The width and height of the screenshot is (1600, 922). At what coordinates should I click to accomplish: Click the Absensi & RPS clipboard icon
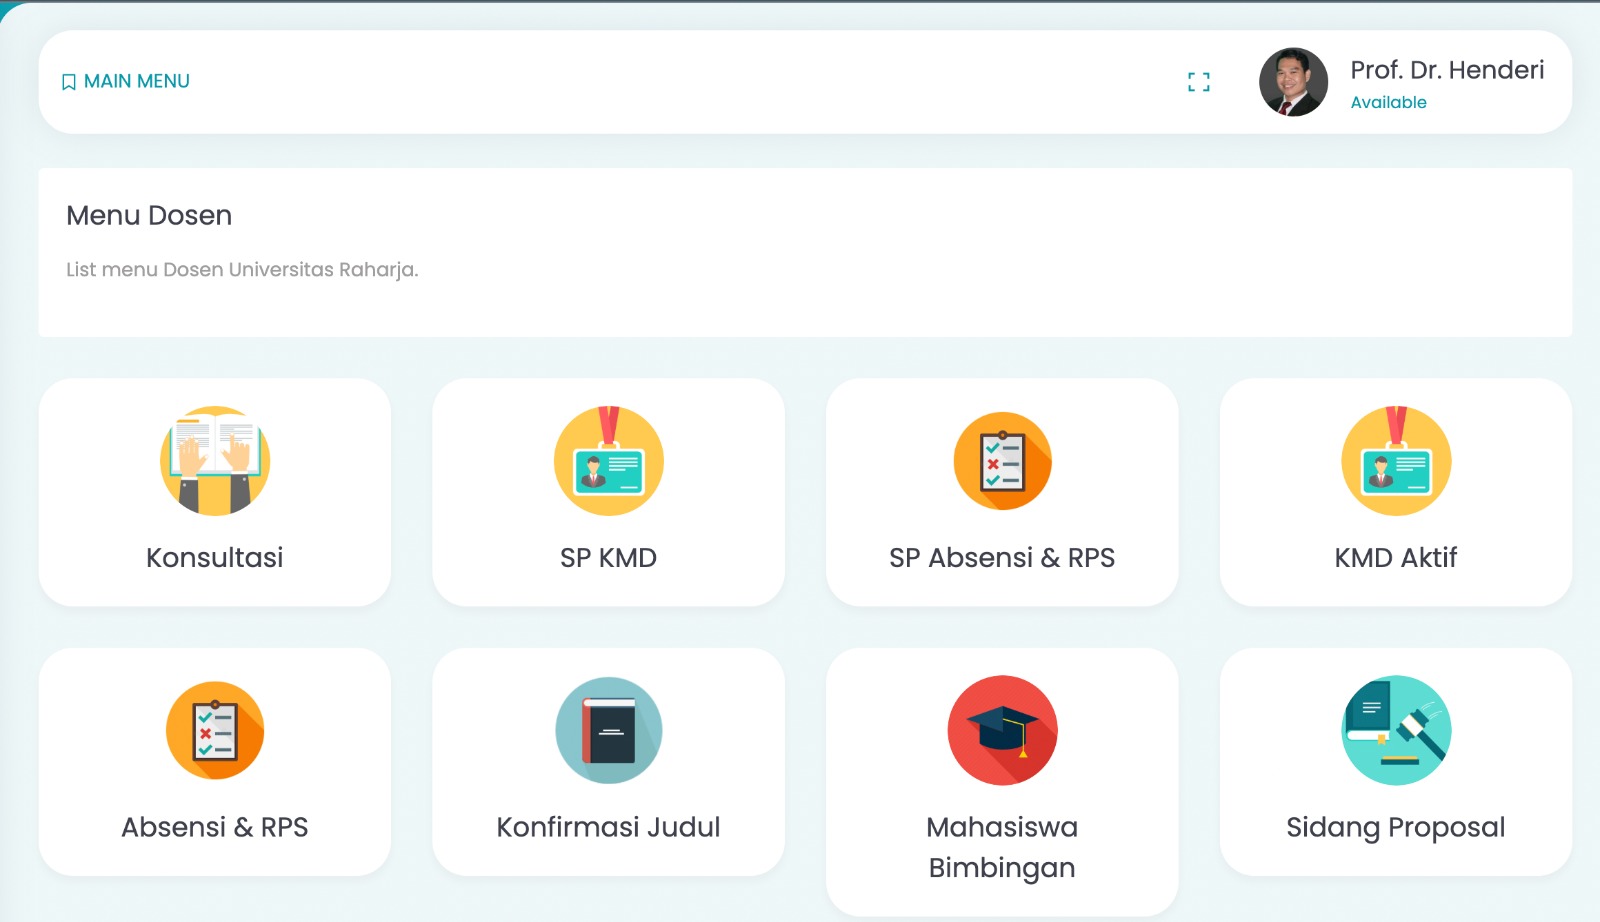coord(215,731)
